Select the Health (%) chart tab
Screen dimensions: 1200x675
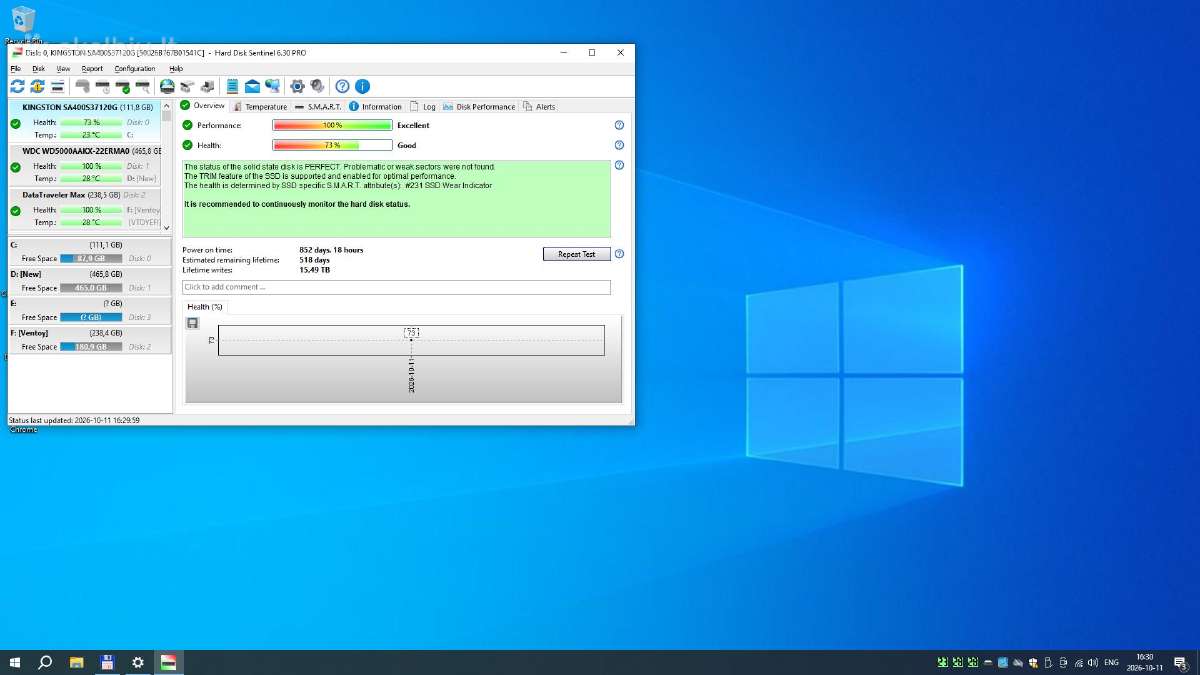(x=205, y=307)
